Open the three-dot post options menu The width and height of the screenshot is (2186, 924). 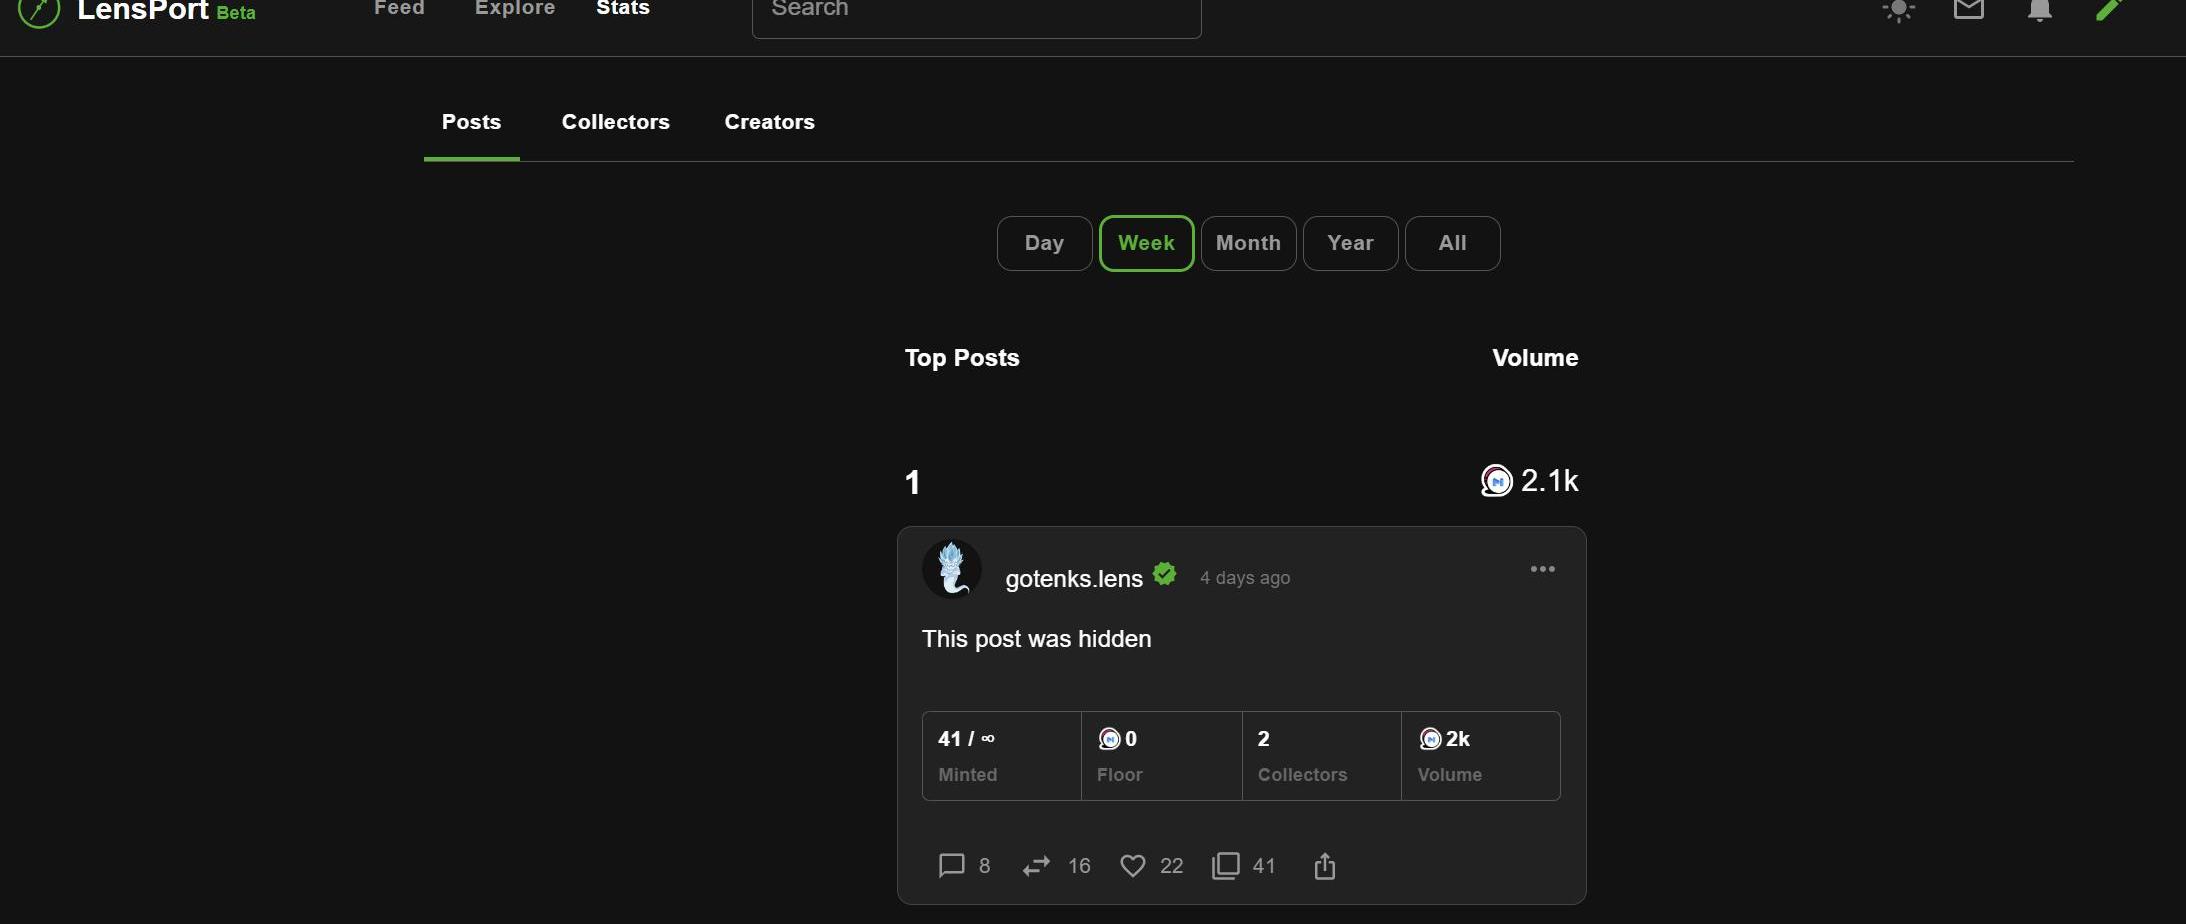[1542, 569]
